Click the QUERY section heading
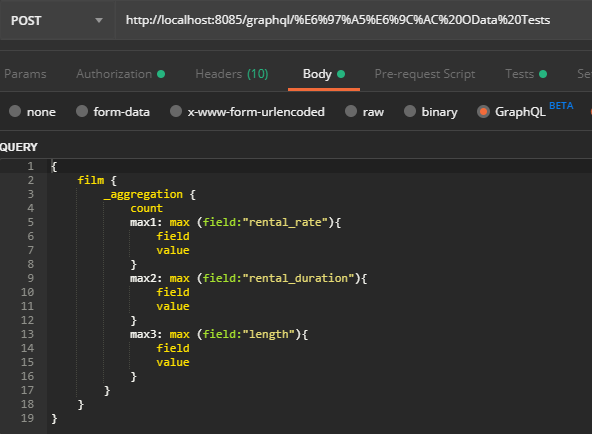The image size is (592, 434). [19, 147]
